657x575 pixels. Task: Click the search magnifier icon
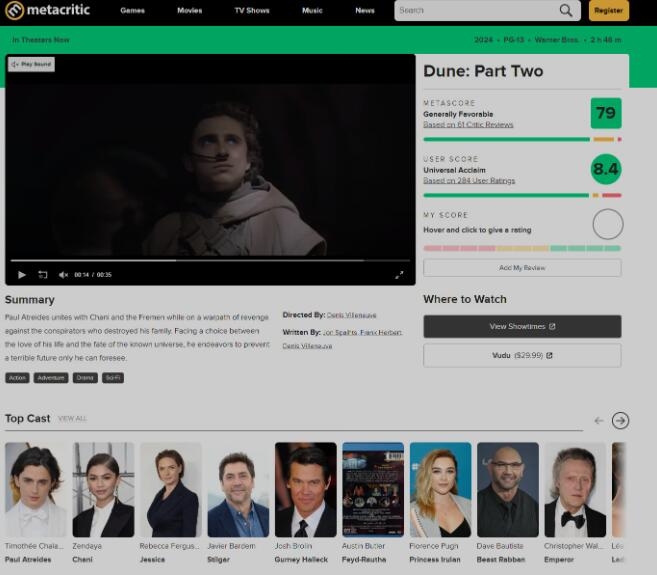pos(566,10)
